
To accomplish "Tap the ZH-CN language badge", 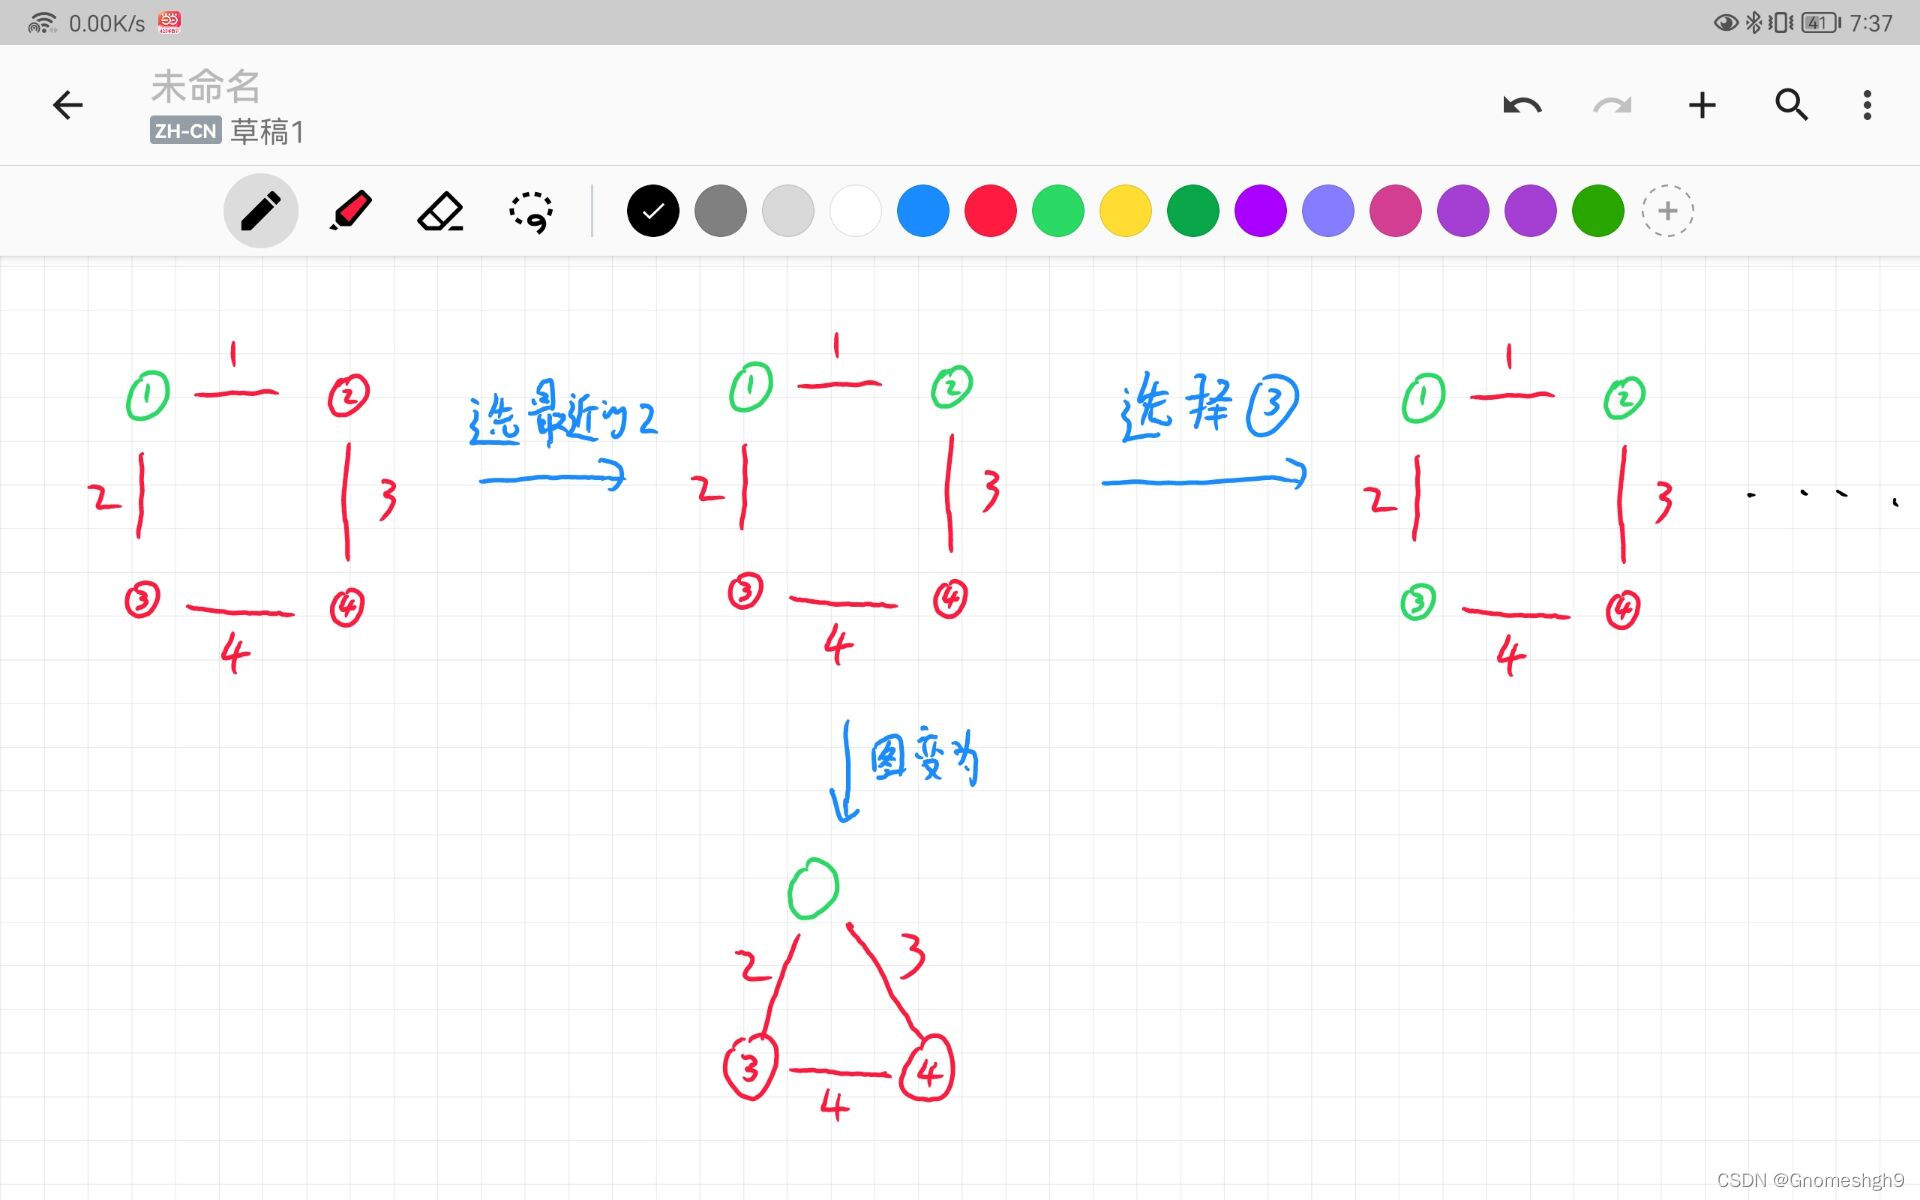I will [185, 131].
